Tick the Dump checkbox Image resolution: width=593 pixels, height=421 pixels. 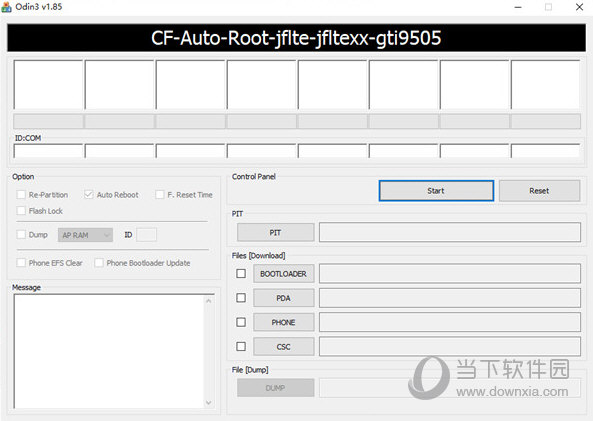click(x=21, y=235)
